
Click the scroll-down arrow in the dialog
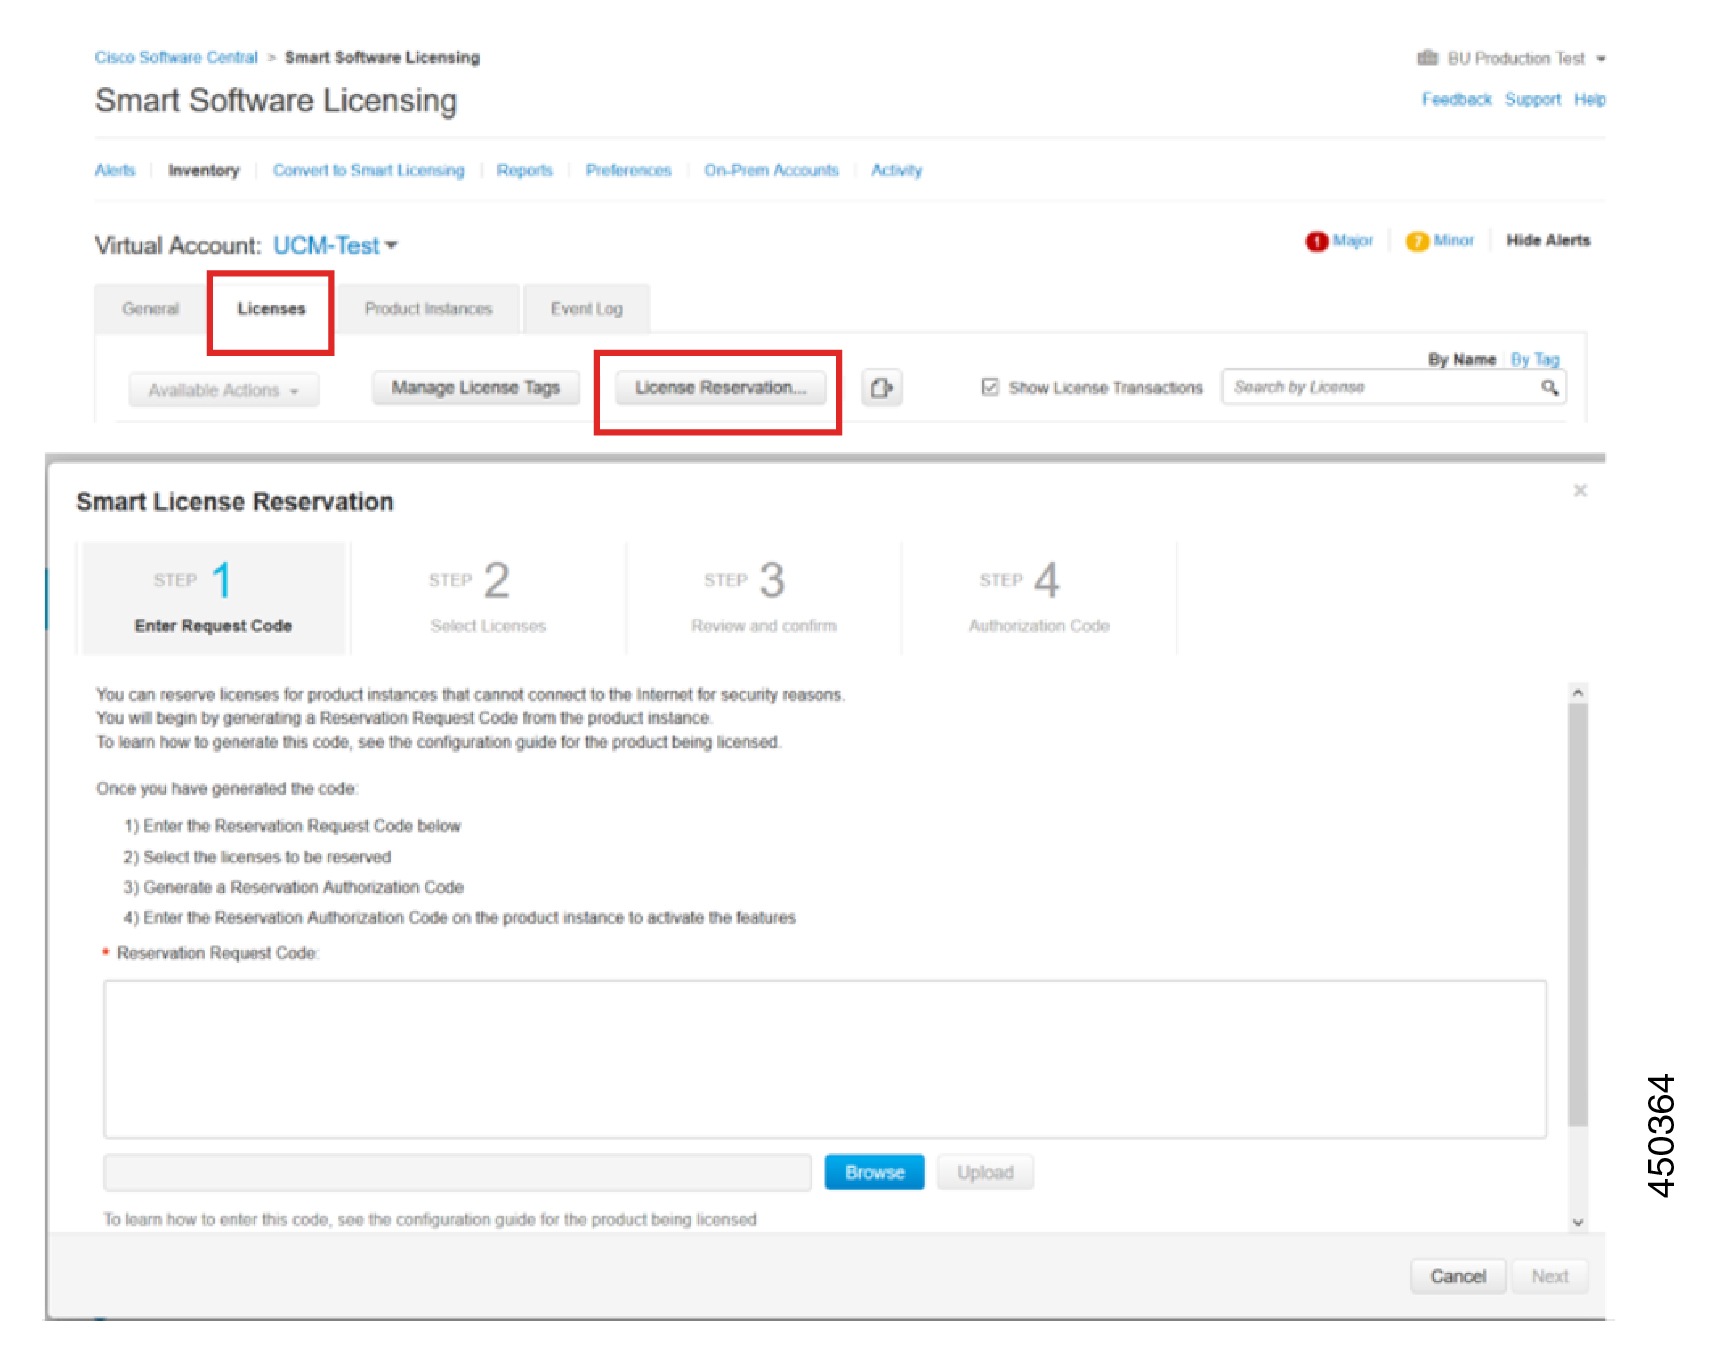point(1577,1221)
